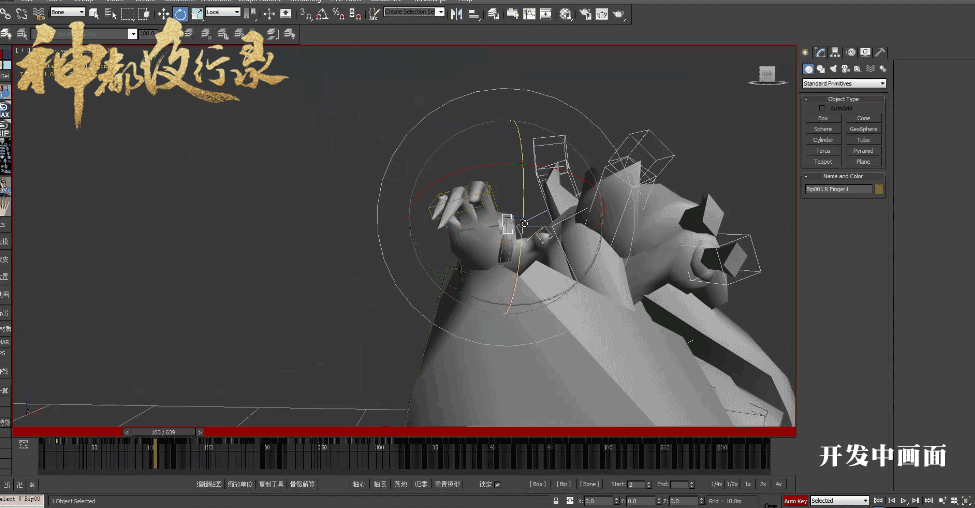Choose the Lights category icon
975x508 pixels.
tap(832, 69)
